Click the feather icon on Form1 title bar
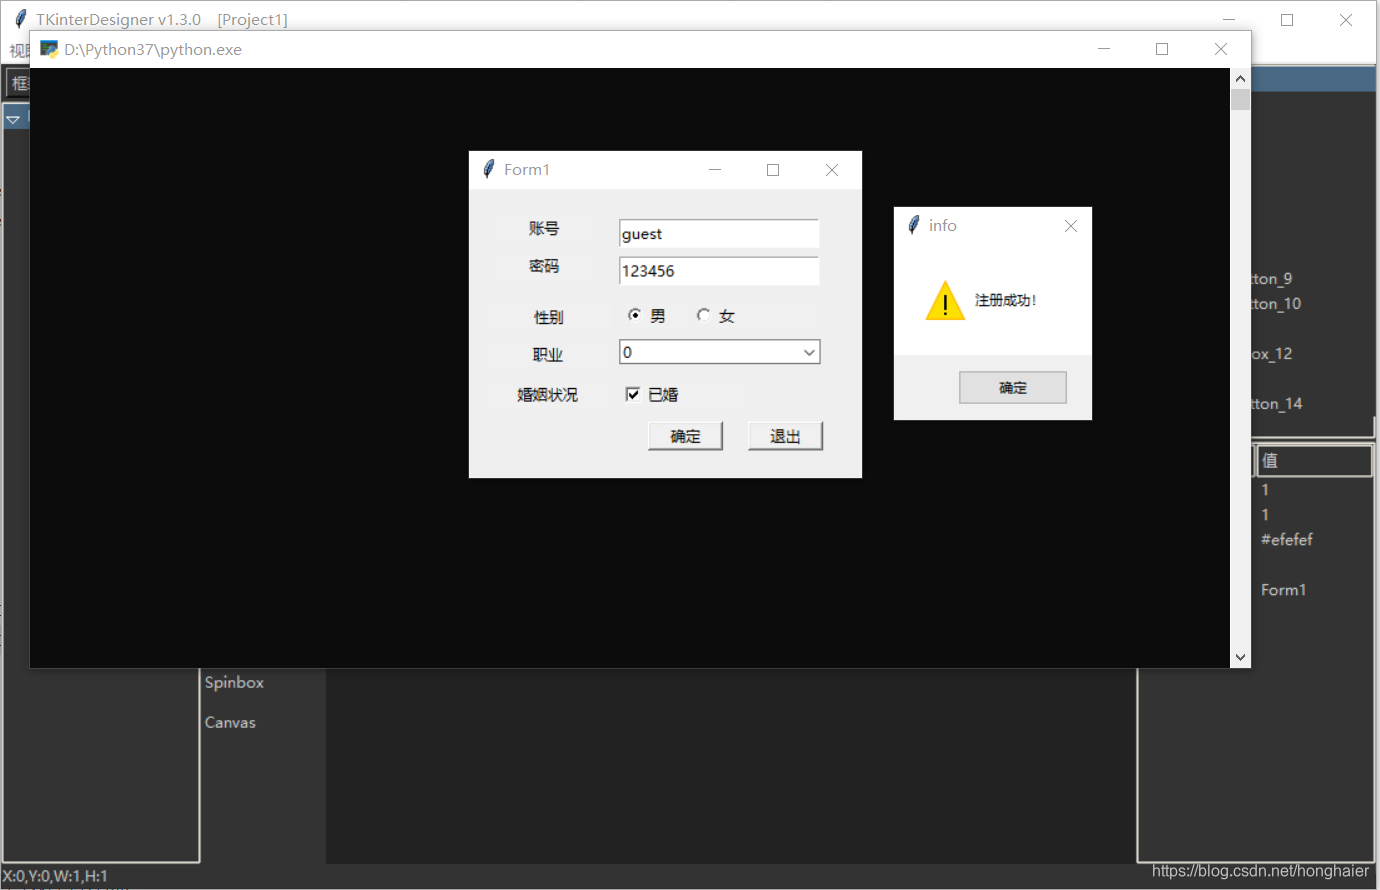The height and width of the screenshot is (890, 1380). click(487, 169)
